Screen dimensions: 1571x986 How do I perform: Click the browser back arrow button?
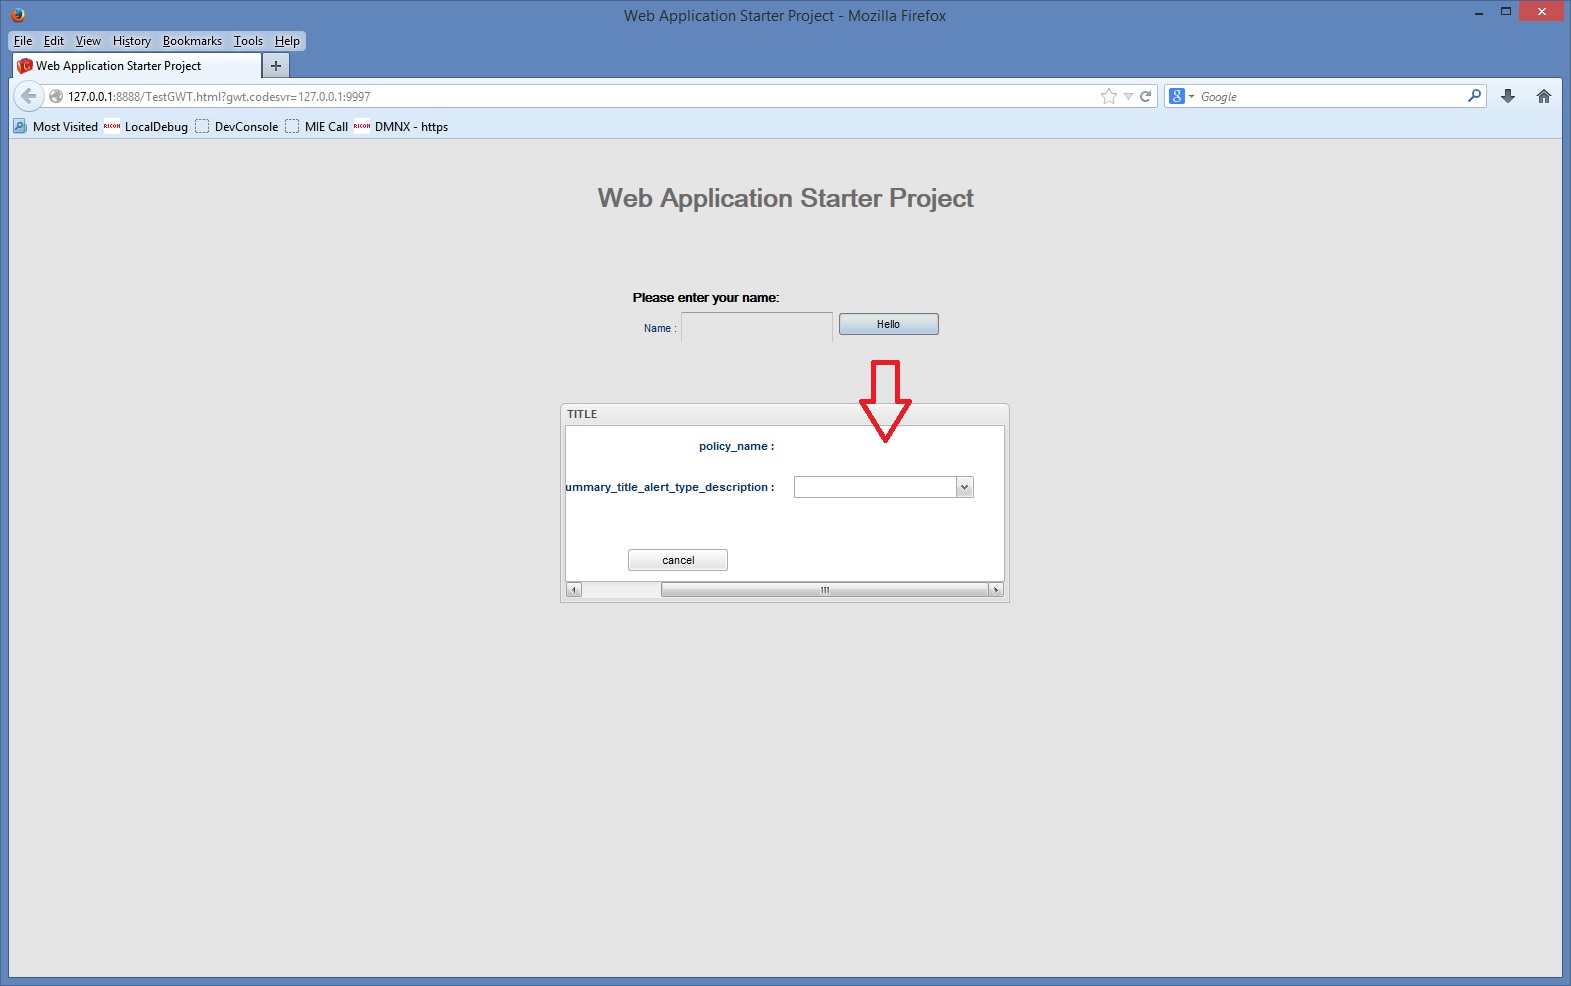click(x=28, y=97)
